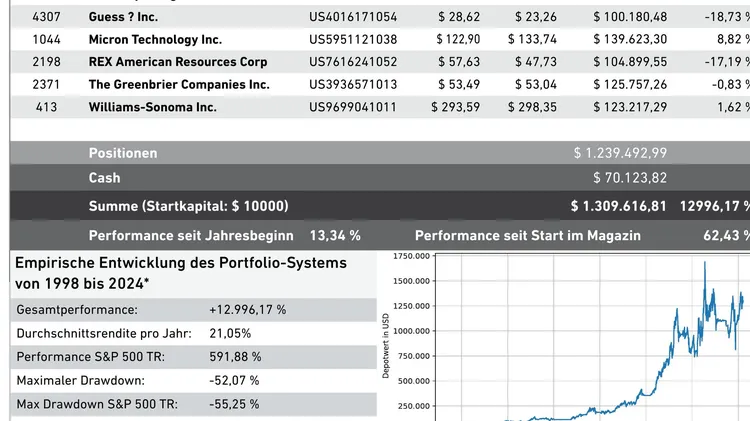750x421 pixels.
Task: Click the cash amount $ 70.123,82
Action: 630,178
